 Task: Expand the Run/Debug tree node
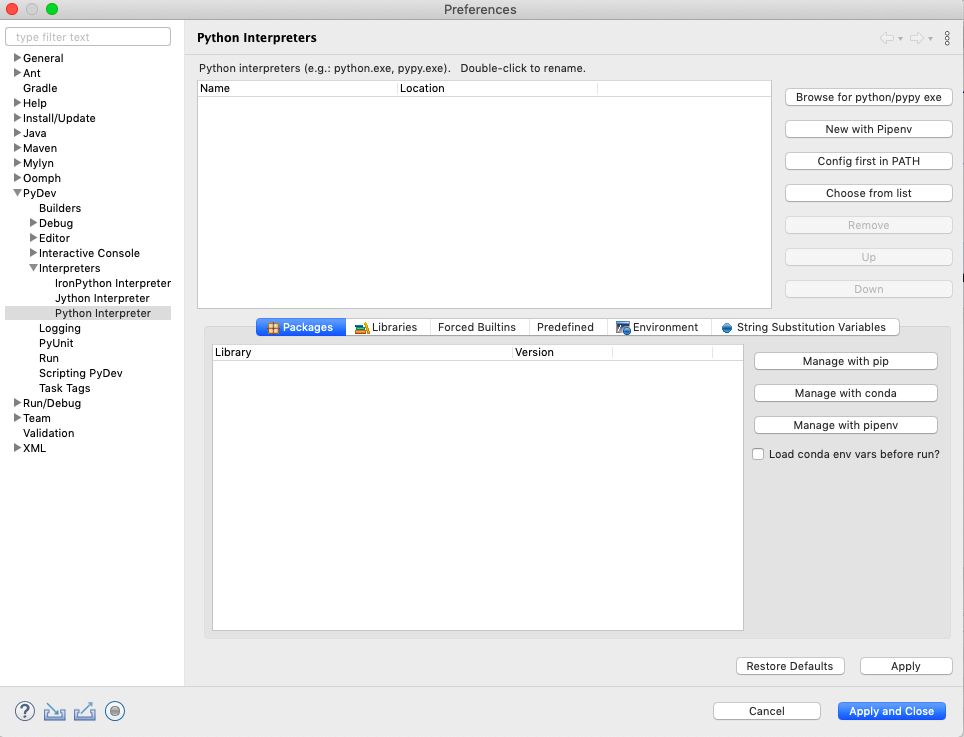(x=17, y=403)
